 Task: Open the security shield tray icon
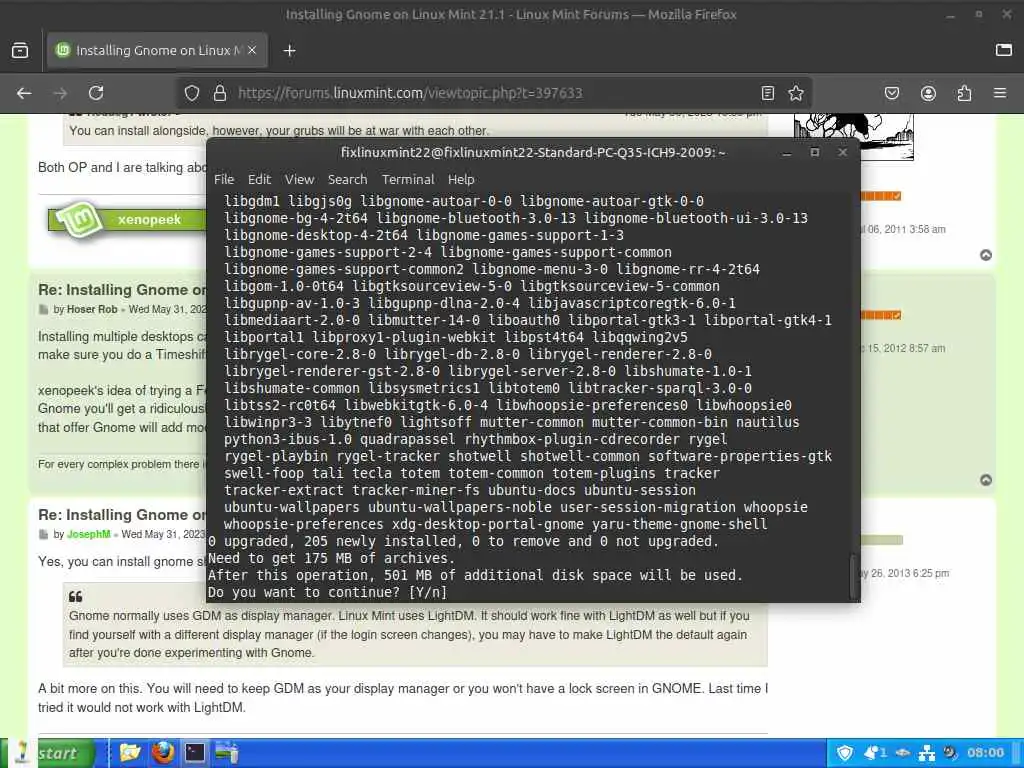[844, 753]
